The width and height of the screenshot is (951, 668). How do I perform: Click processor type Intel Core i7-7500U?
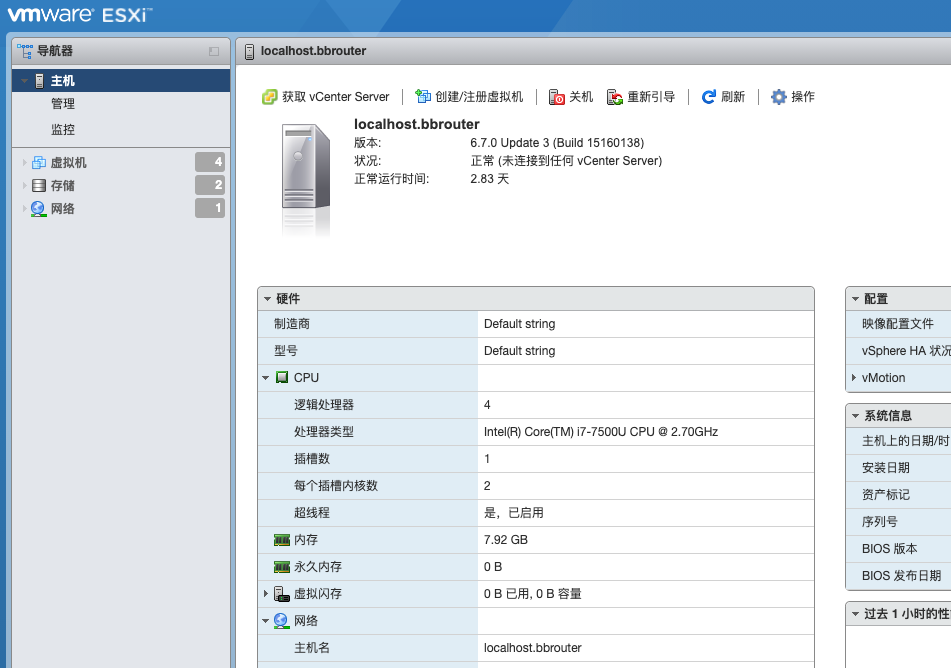pyautogui.click(x=600, y=432)
